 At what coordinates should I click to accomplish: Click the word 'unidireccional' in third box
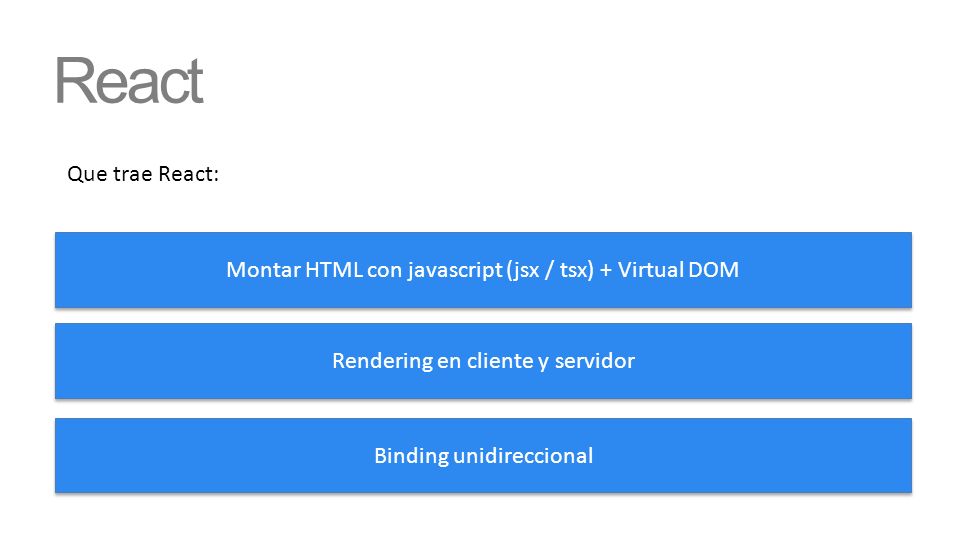click(x=523, y=456)
